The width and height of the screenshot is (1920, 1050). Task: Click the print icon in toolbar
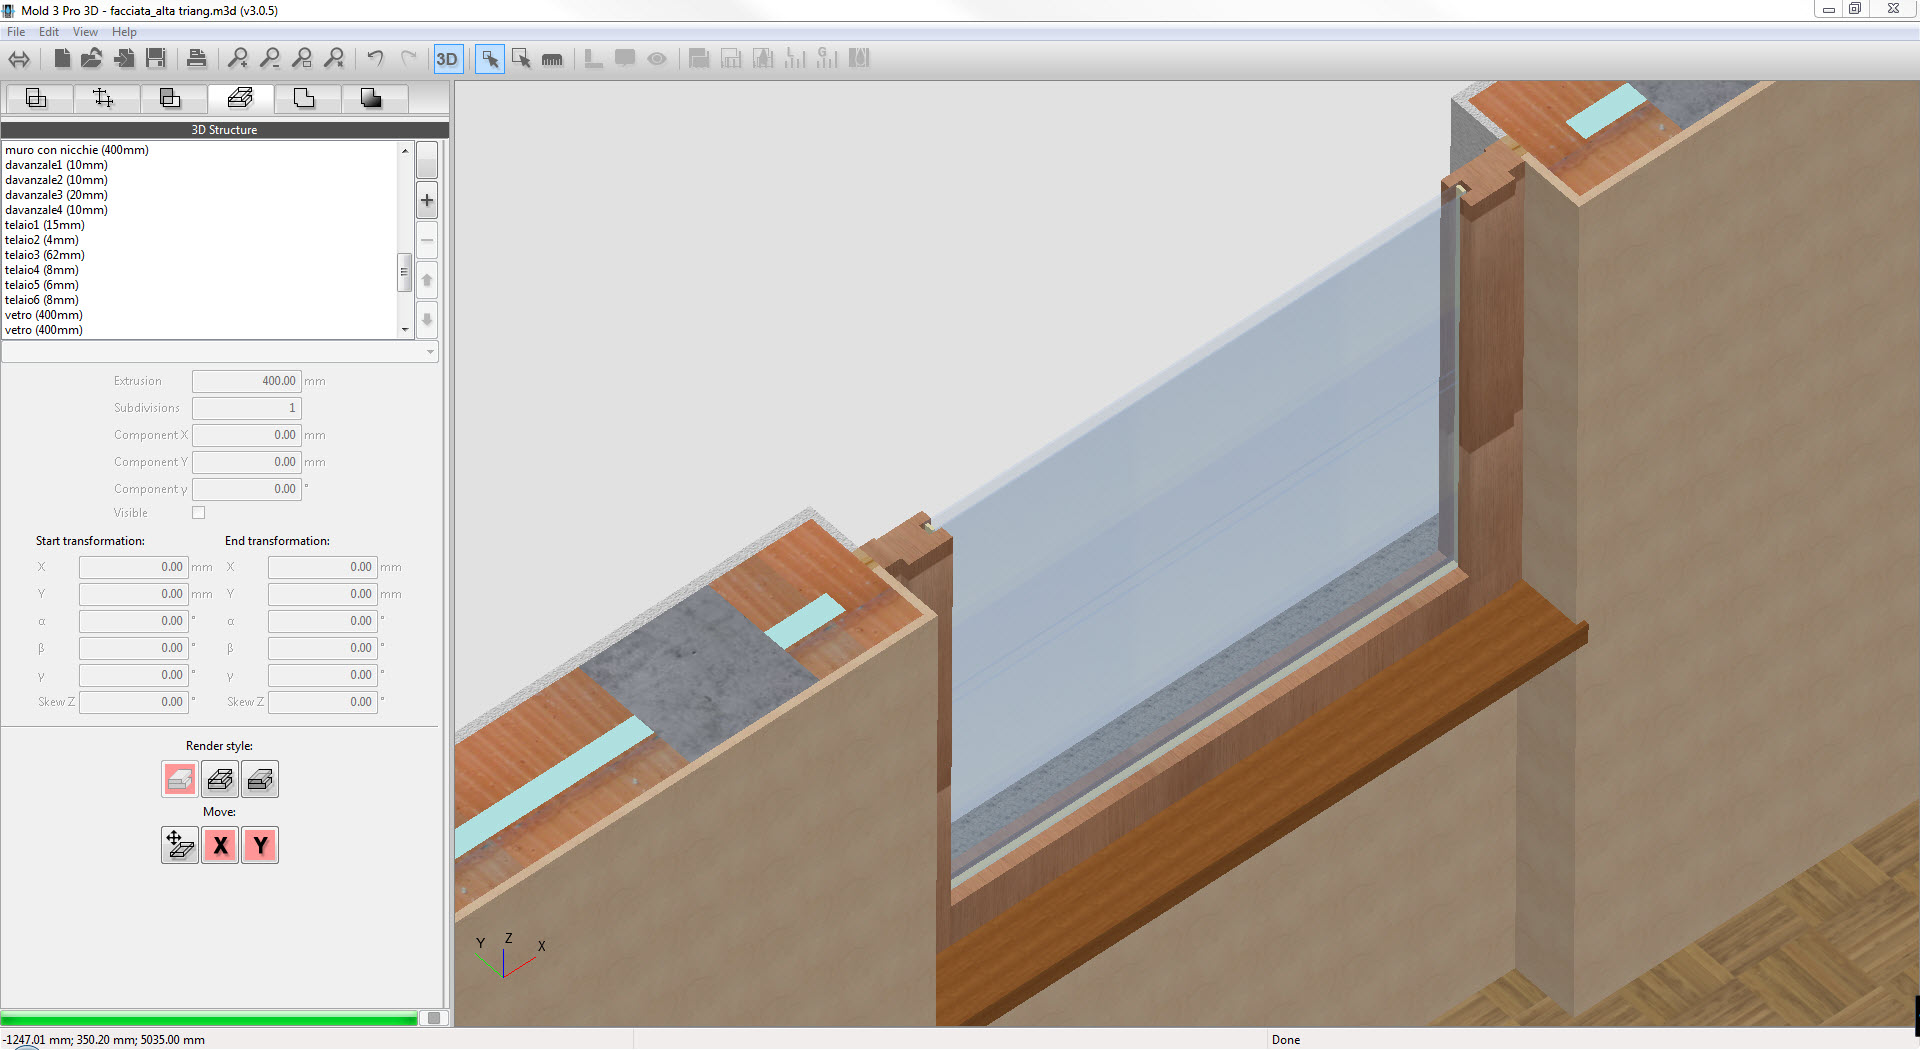(x=197, y=59)
